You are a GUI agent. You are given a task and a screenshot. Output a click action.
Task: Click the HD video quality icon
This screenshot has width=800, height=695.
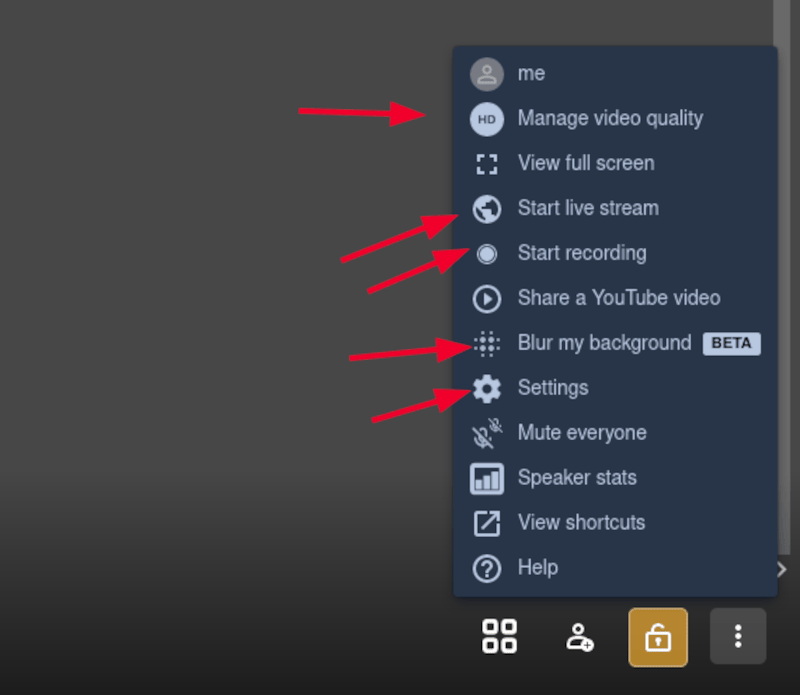coord(487,119)
